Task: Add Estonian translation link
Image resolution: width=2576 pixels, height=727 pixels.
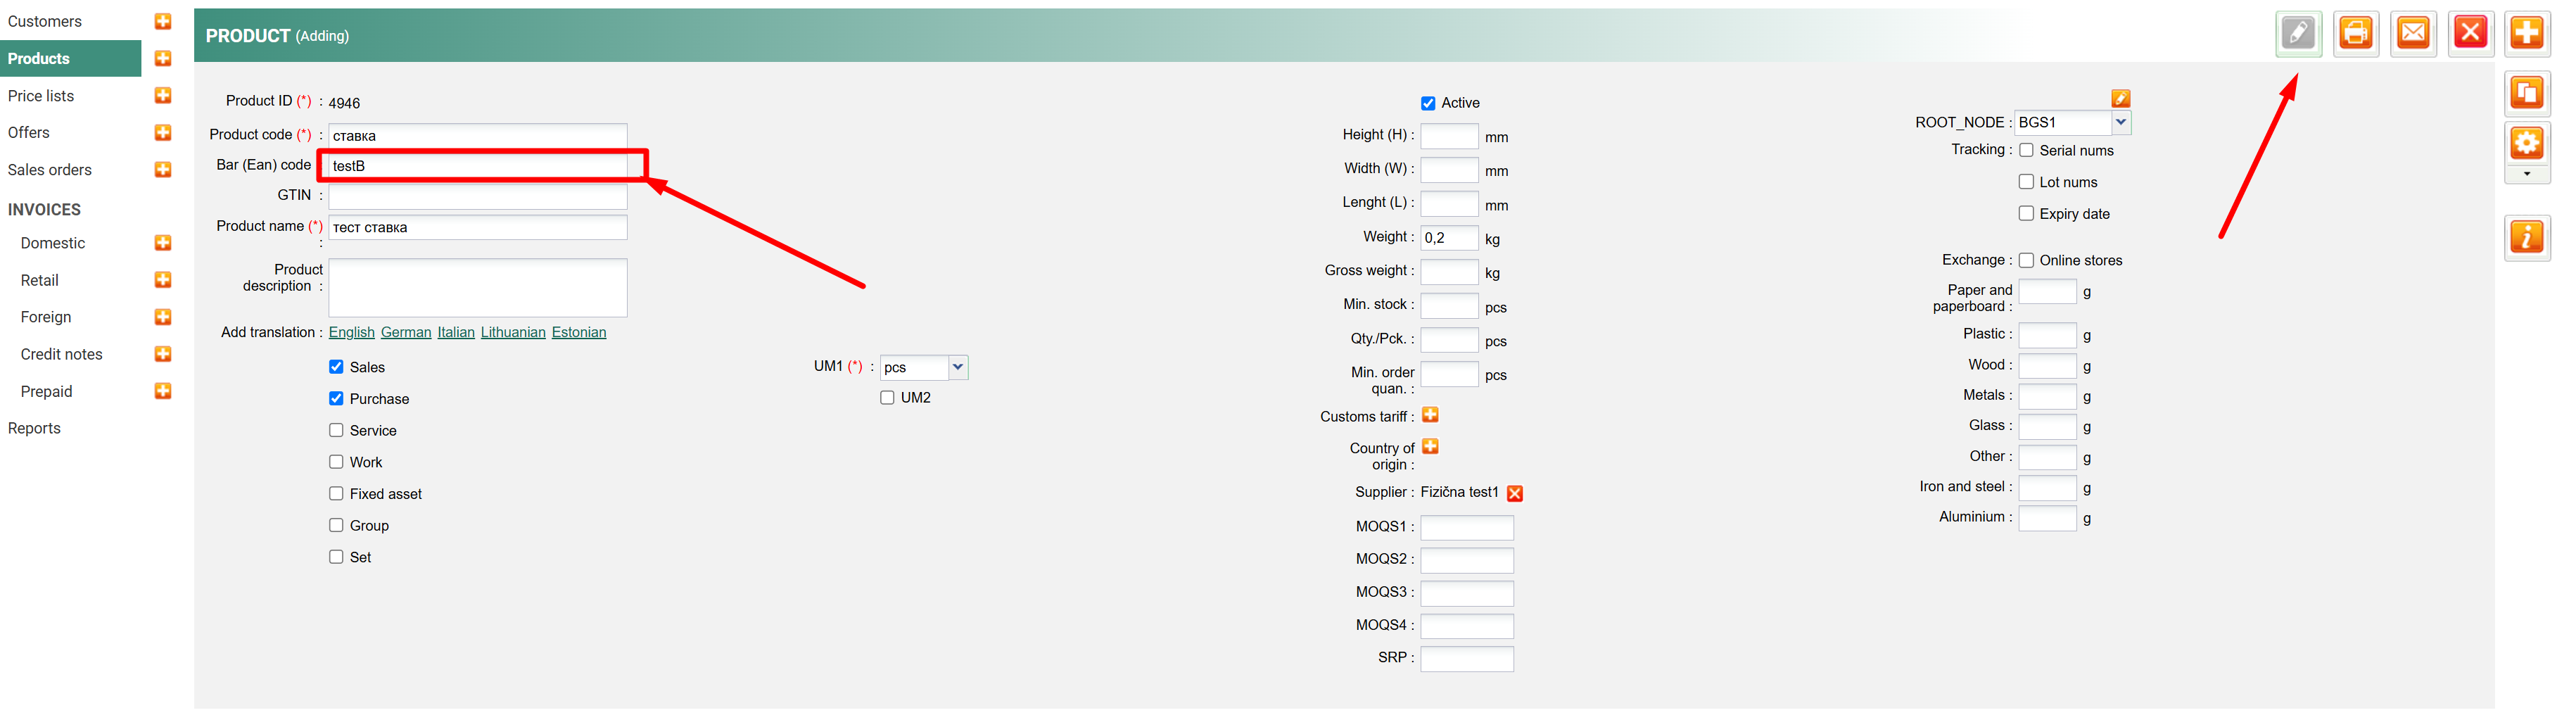Action: click(x=579, y=332)
